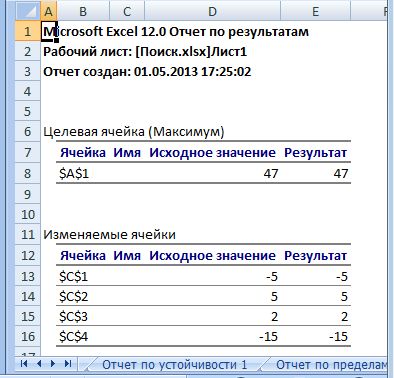Click result value 2 in $C$3 row

tap(344, 317)
